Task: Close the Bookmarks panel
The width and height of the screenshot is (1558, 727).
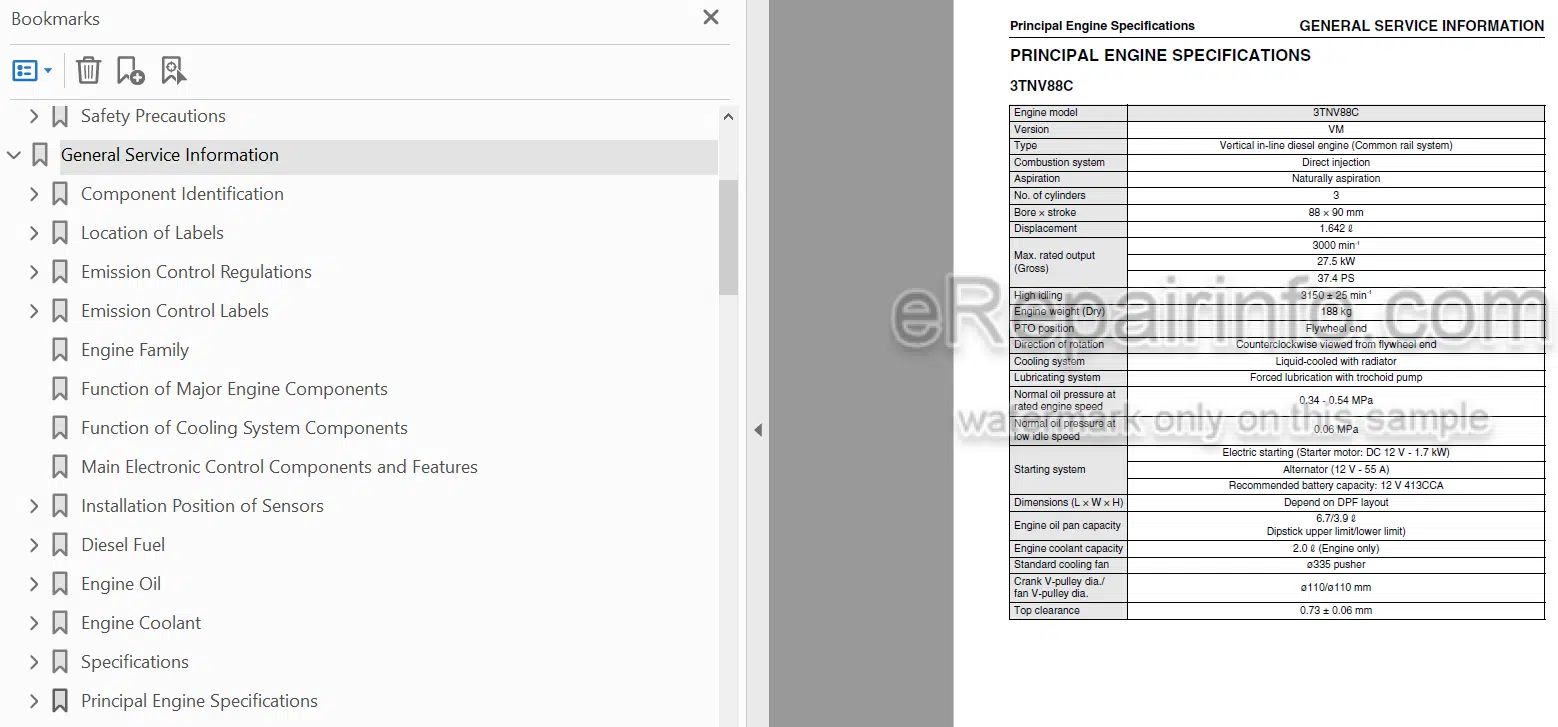Action: (711, 17)
